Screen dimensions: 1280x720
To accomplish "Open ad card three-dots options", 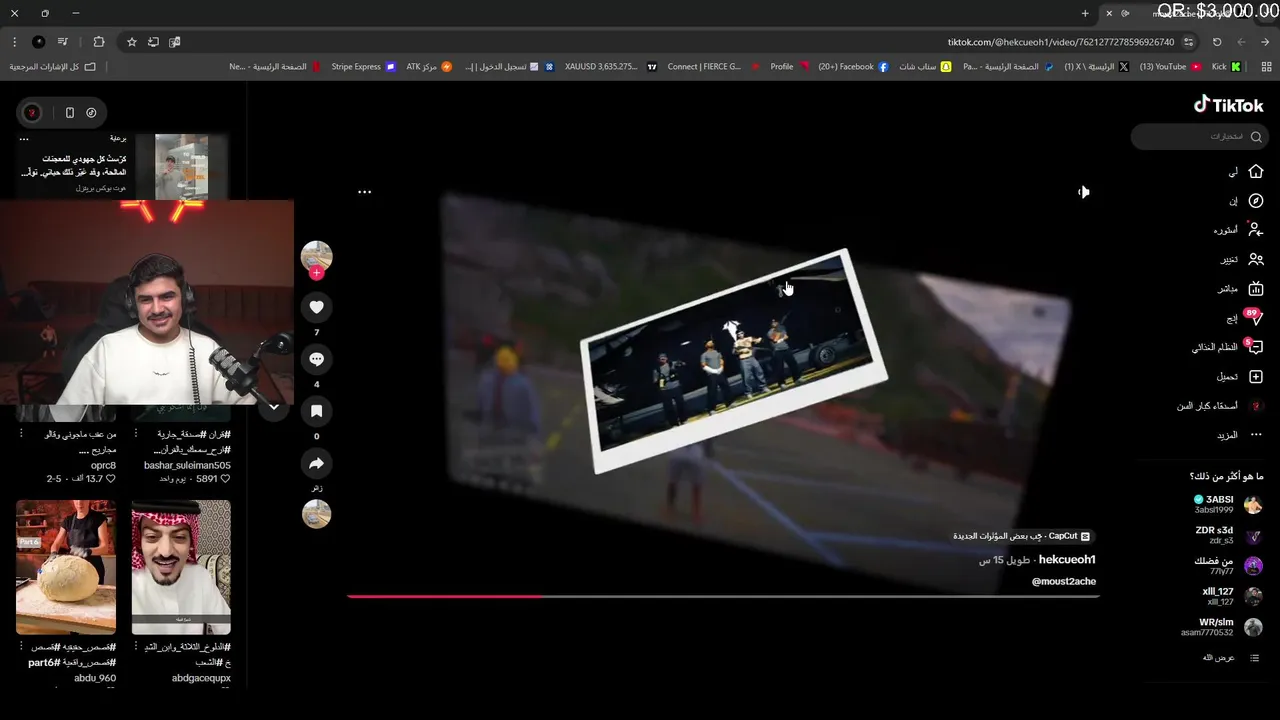I will 24,139.
